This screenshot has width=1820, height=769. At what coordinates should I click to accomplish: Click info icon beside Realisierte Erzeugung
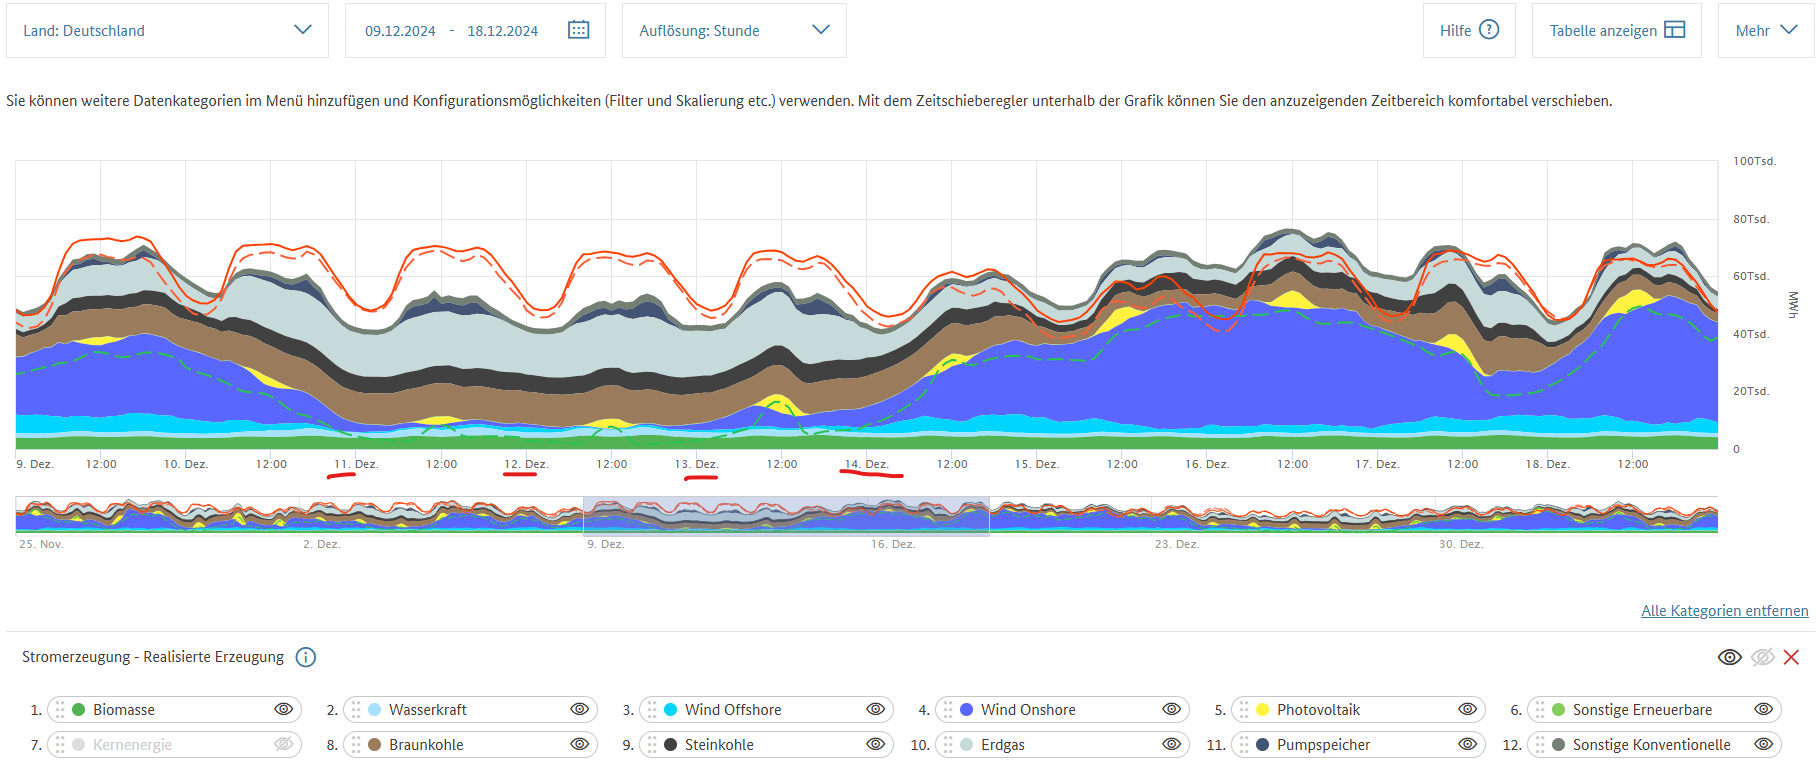pyautogui.click(x=306, y=657)
